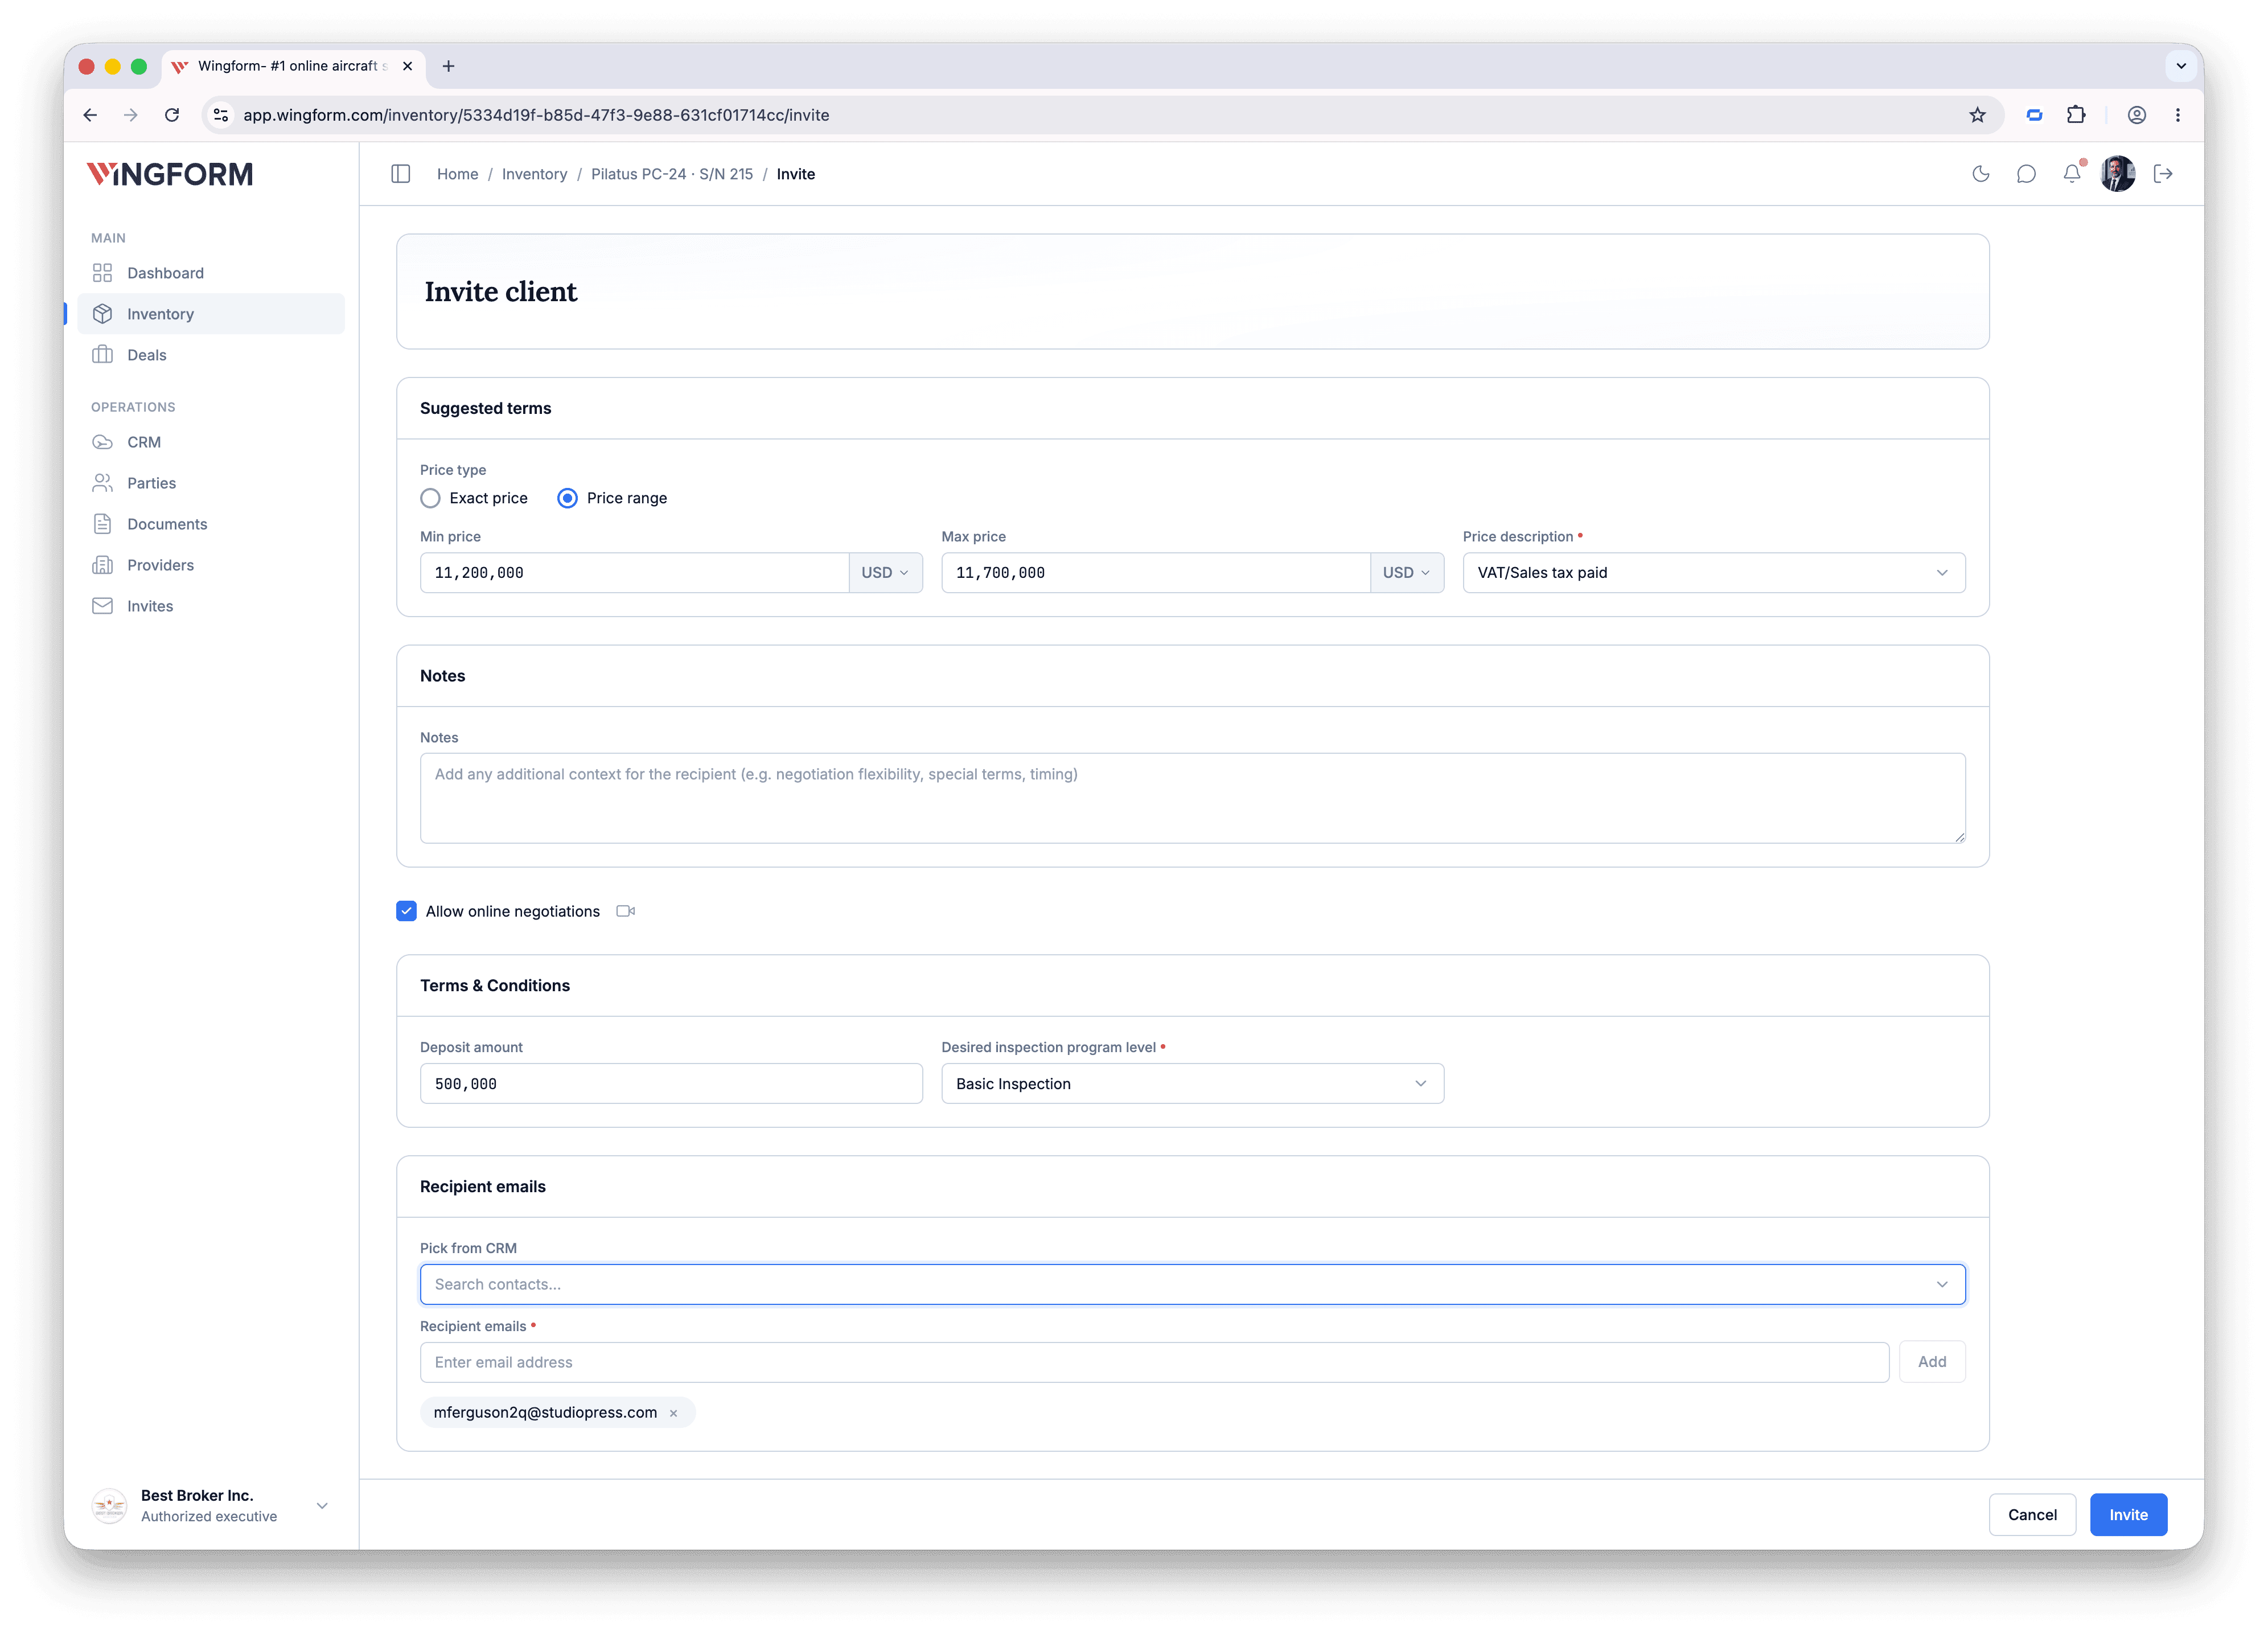Click the Enter email address field
The height and width of the screenshot is (1634, 2268).
coord(1154,1362)
